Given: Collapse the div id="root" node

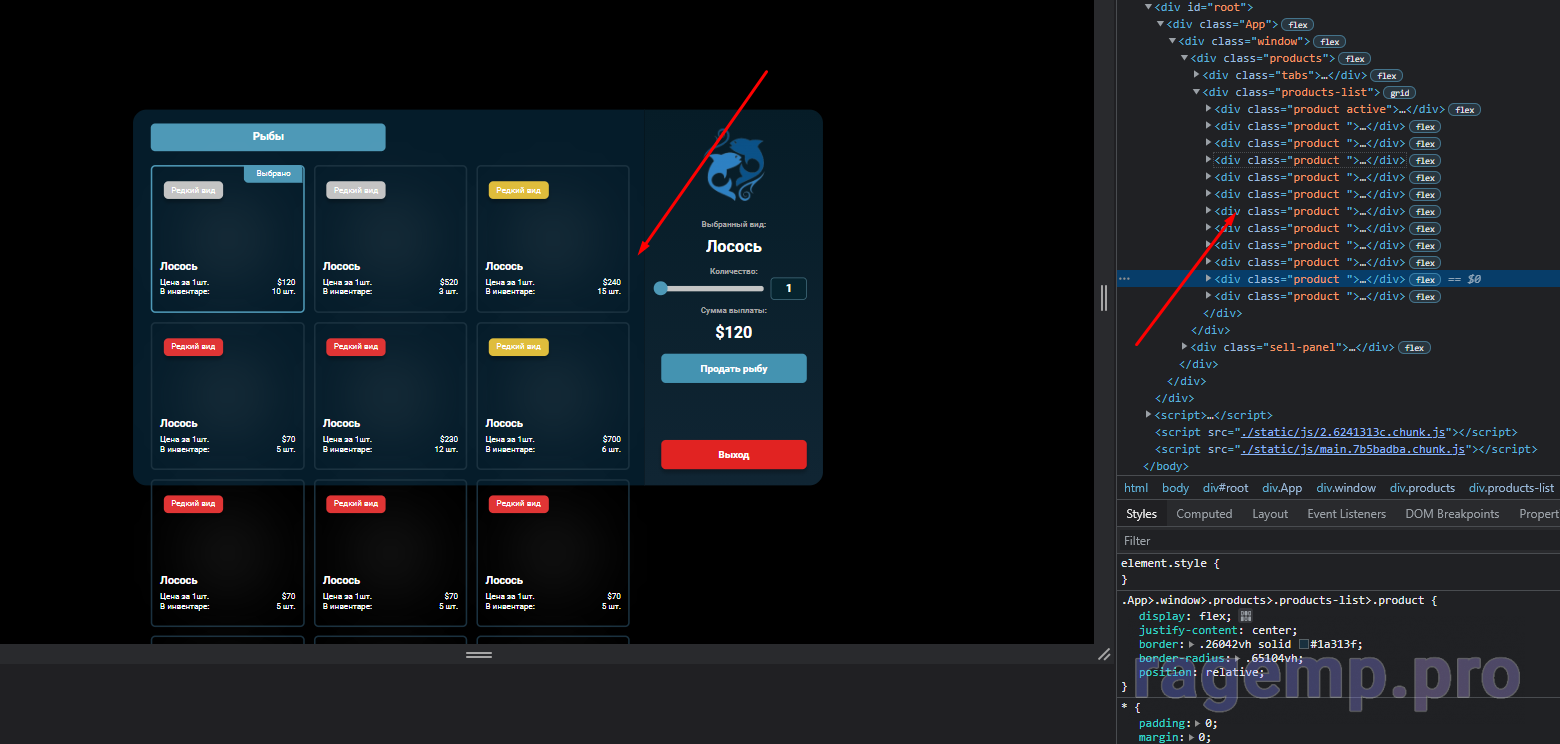Looking at the screenshot, I should pos(1148,7).
